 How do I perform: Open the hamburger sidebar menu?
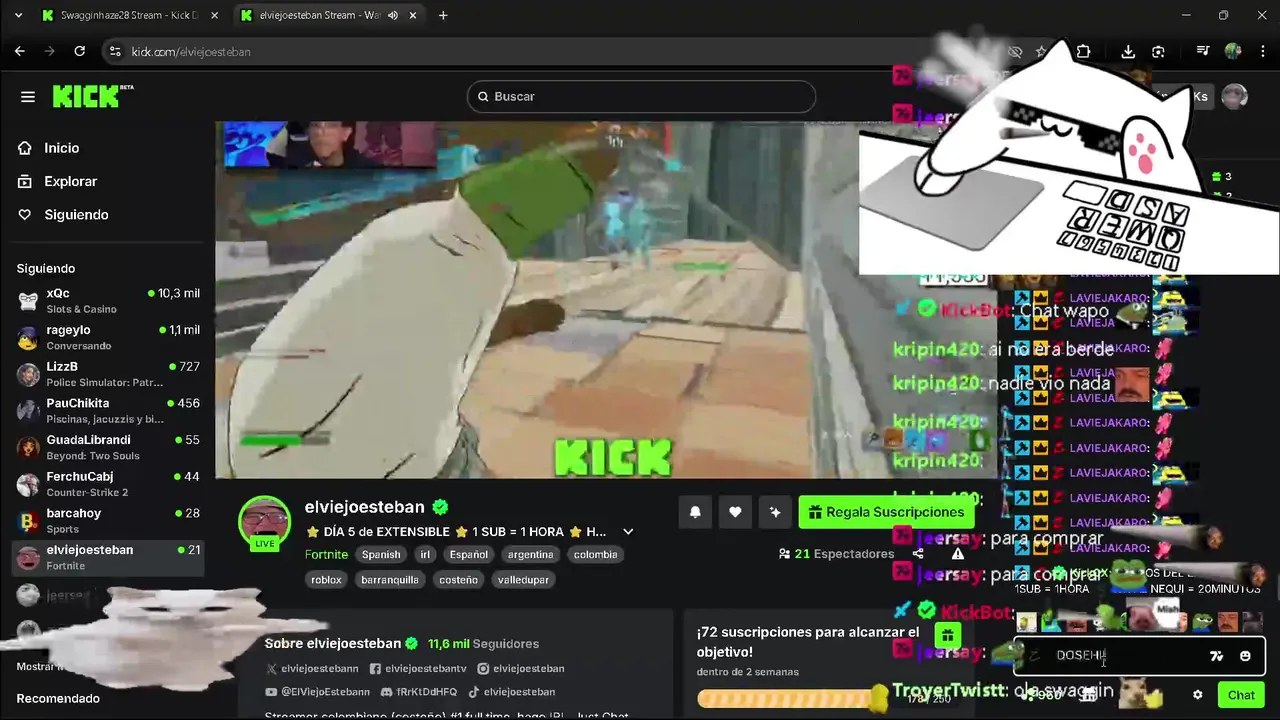pos(28,97)
